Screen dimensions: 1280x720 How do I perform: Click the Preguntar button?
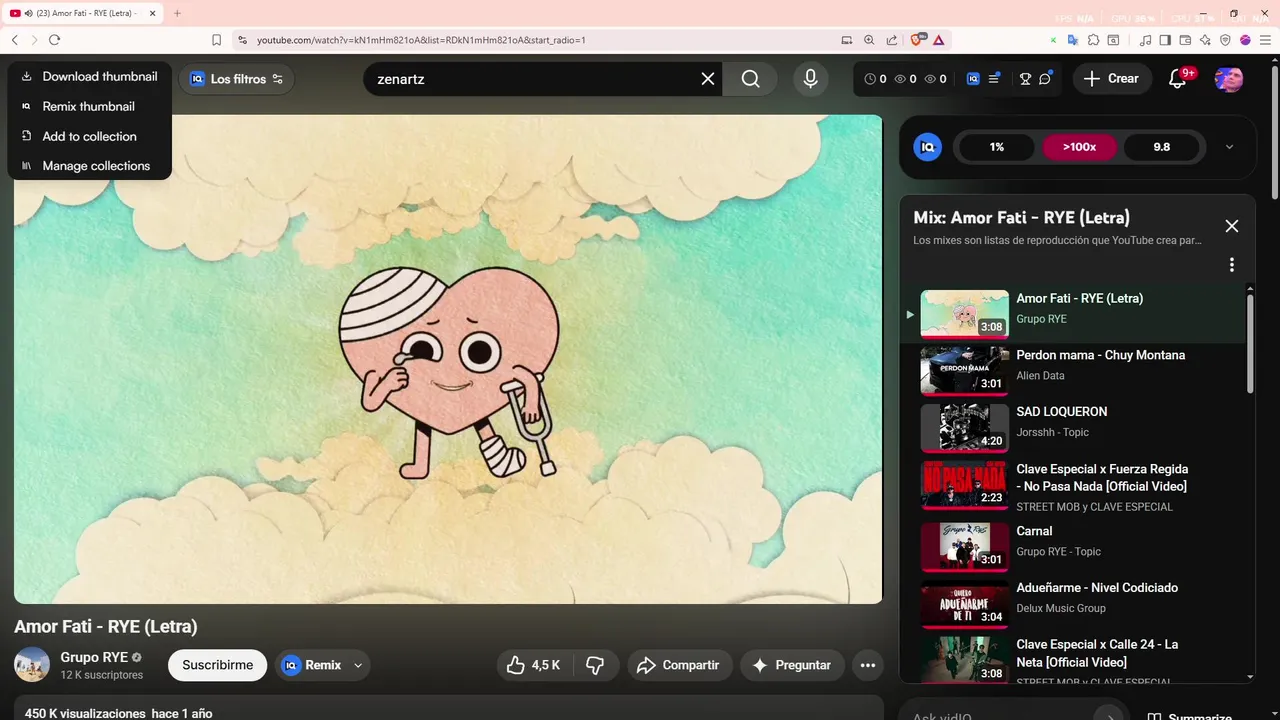click(x=792, y=665)
